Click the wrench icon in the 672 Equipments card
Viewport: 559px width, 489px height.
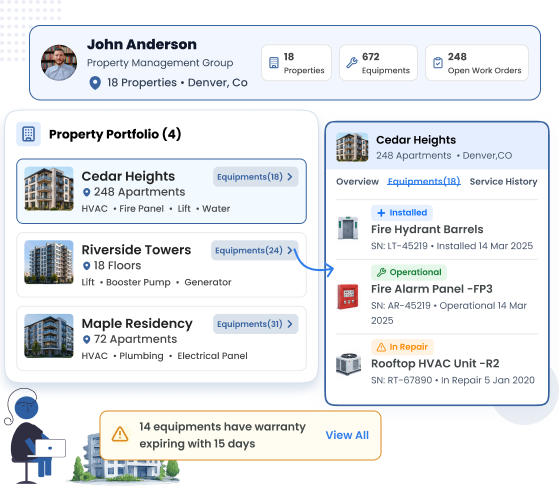coord(352,63)
